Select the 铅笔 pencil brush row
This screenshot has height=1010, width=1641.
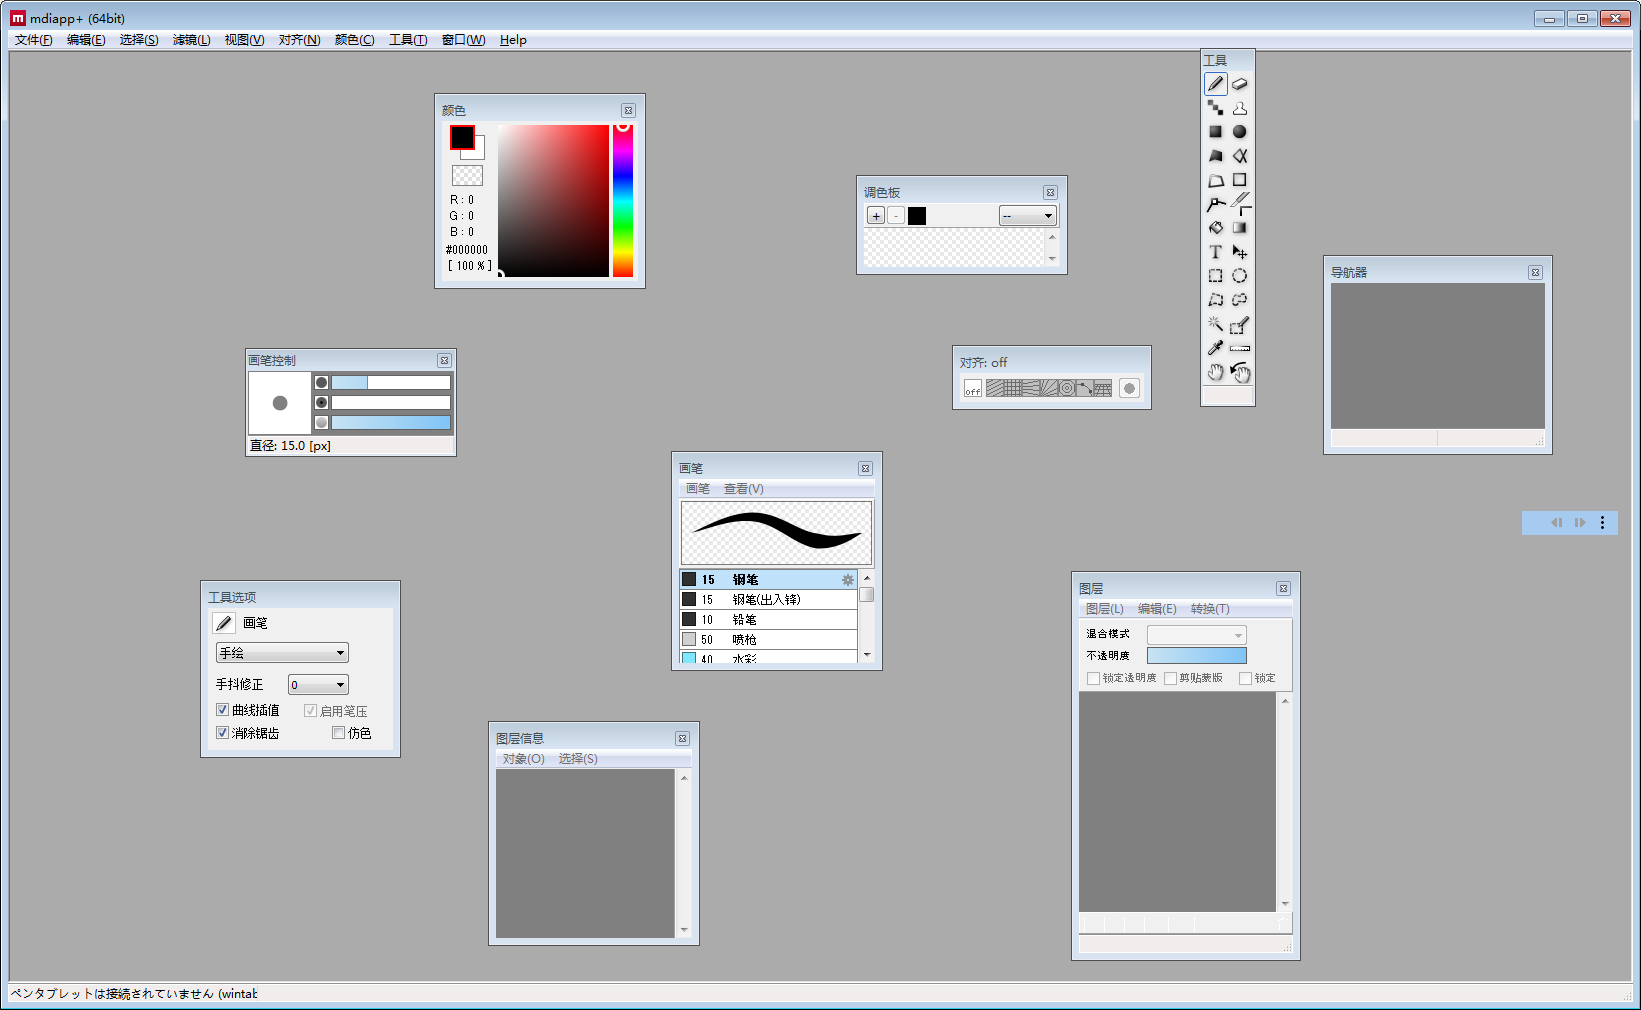point(768,620)
